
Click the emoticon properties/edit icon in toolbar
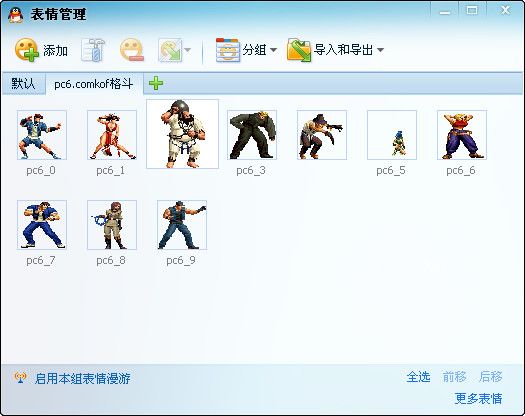click(x=93, y=50)
